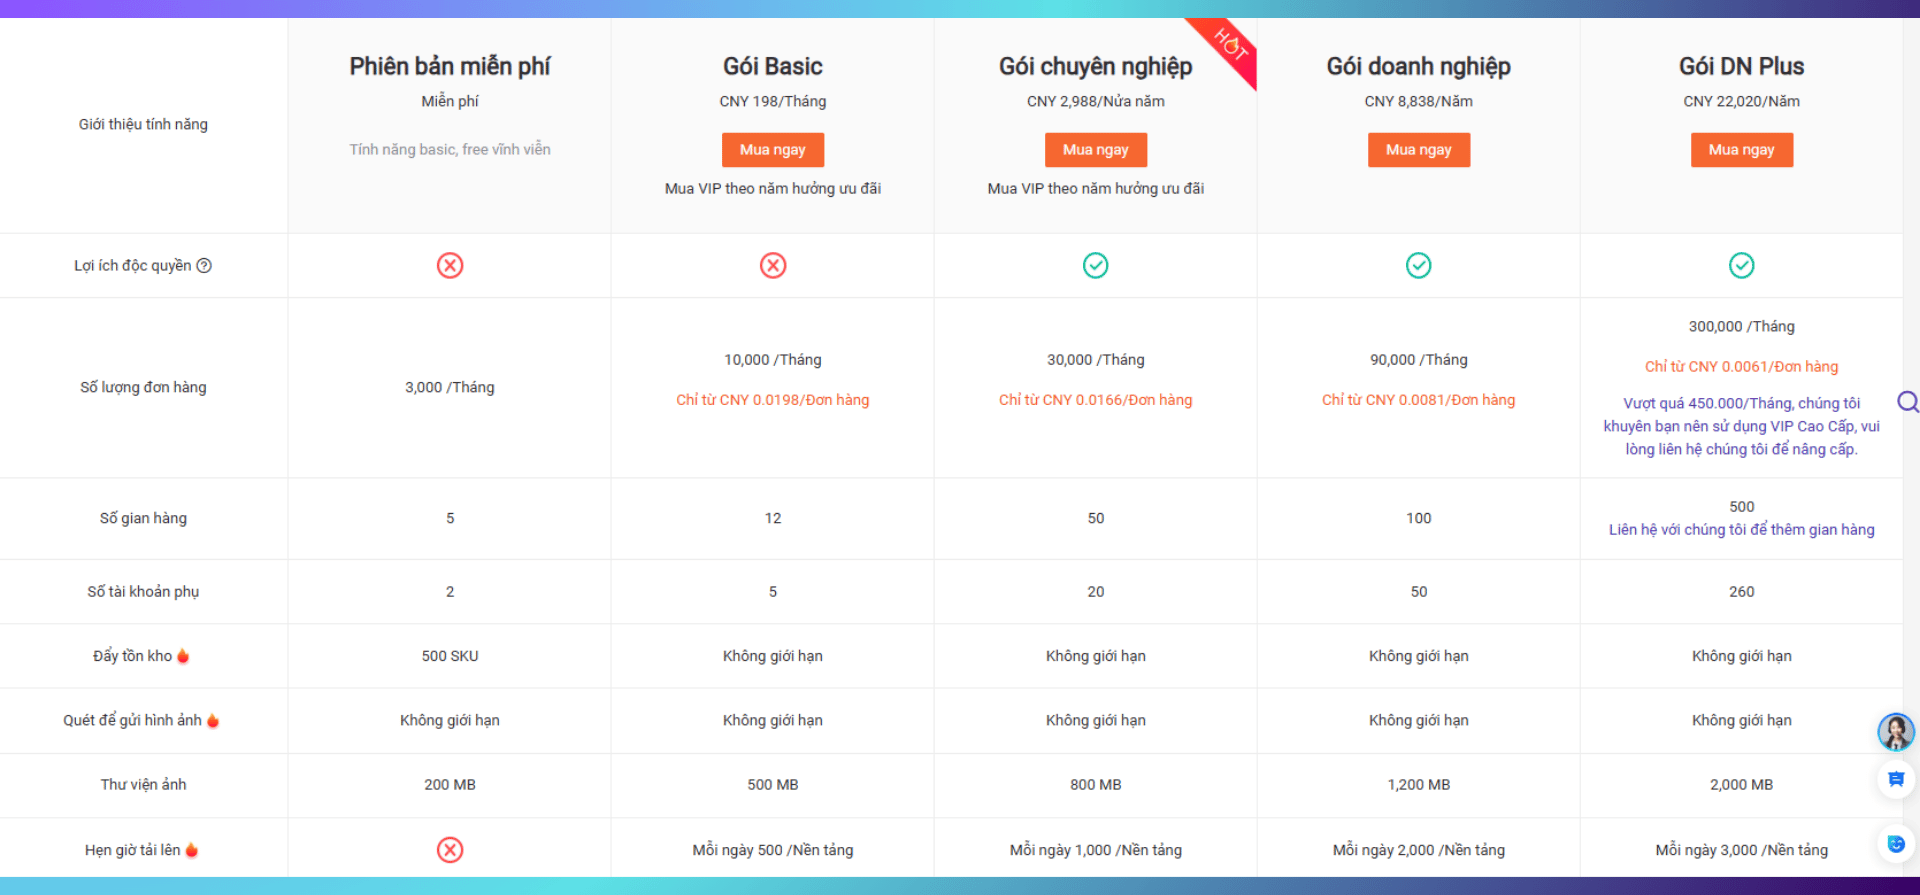The height and width of the screenshot is (895, 1920).
Task: Select the Phiên bản miễn phí plan heading
Action: [x=450, y=67]
